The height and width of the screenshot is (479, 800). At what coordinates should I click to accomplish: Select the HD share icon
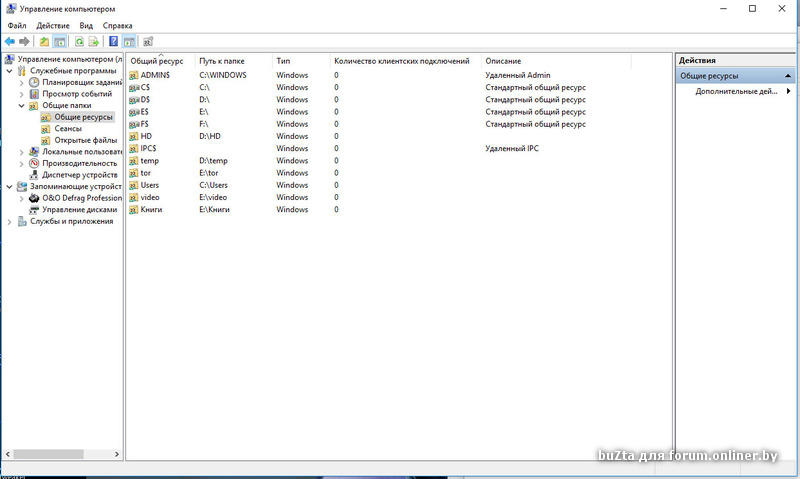point(134,136)
